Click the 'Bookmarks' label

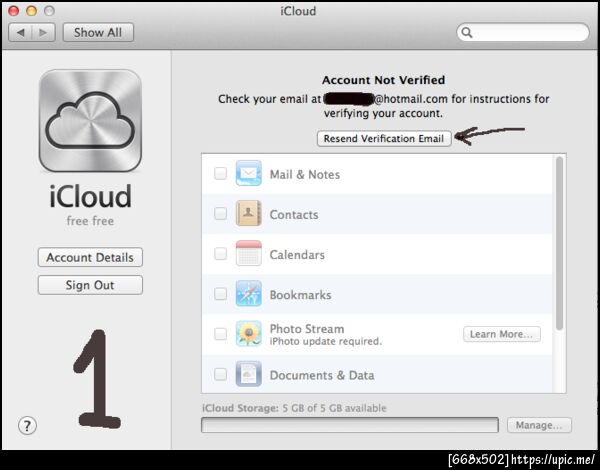300,295
